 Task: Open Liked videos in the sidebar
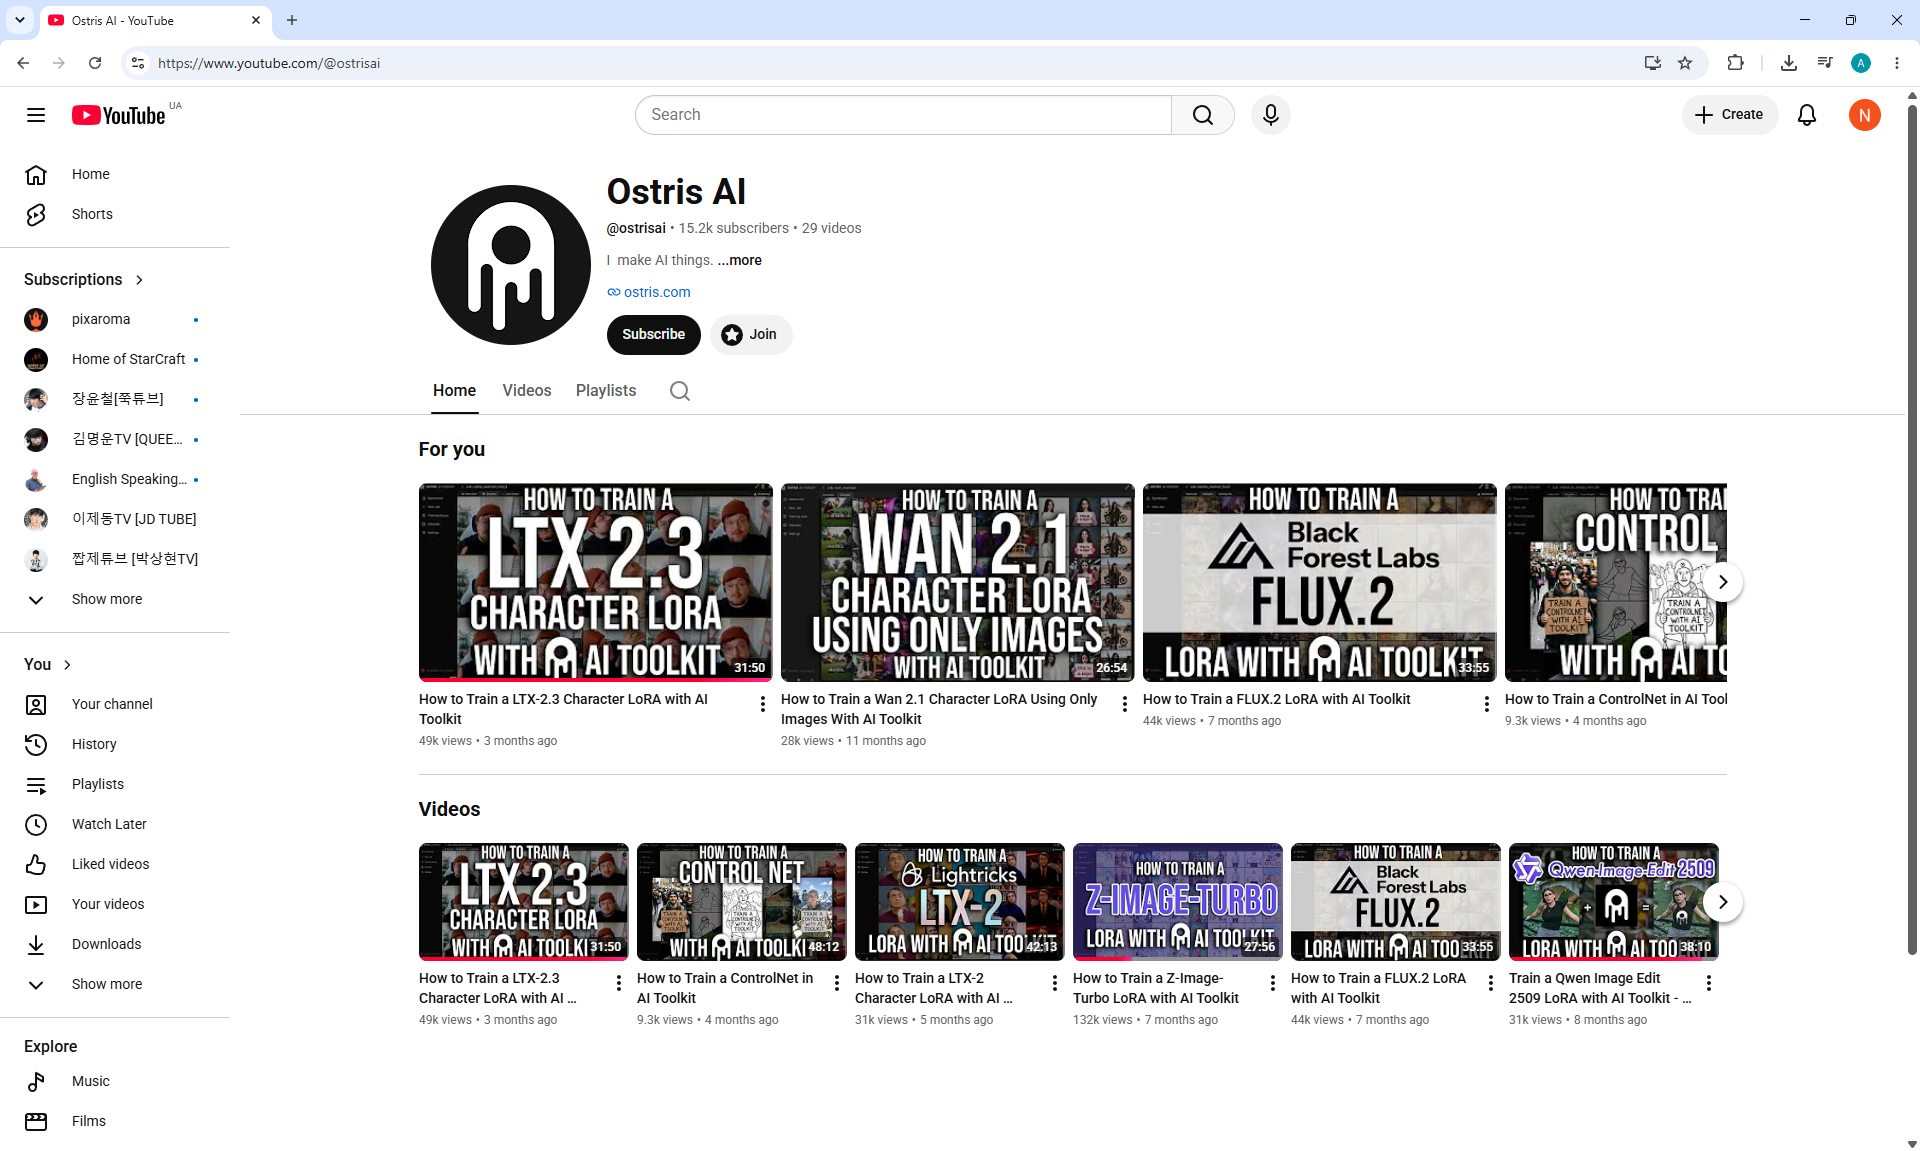pyautogui.click(x=115, y=864)
